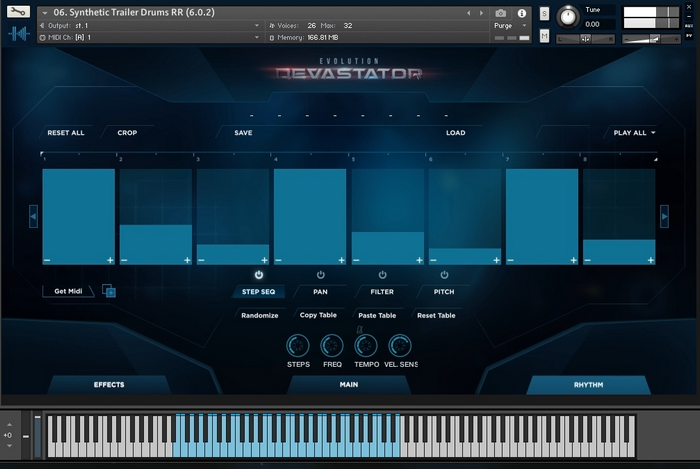Adjust the Tempo knob
The width and height of the screenshot is (700, 469).
coord(365,346)
